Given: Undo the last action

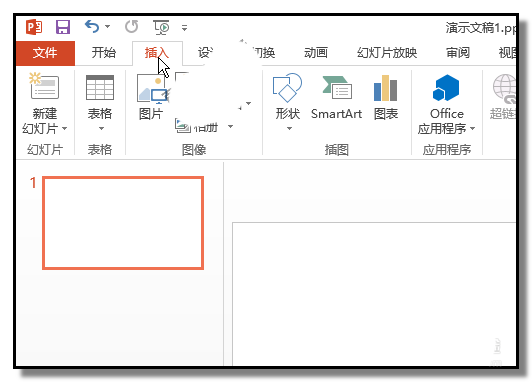Looking at the screenshot, I should [x=92, y=26].
